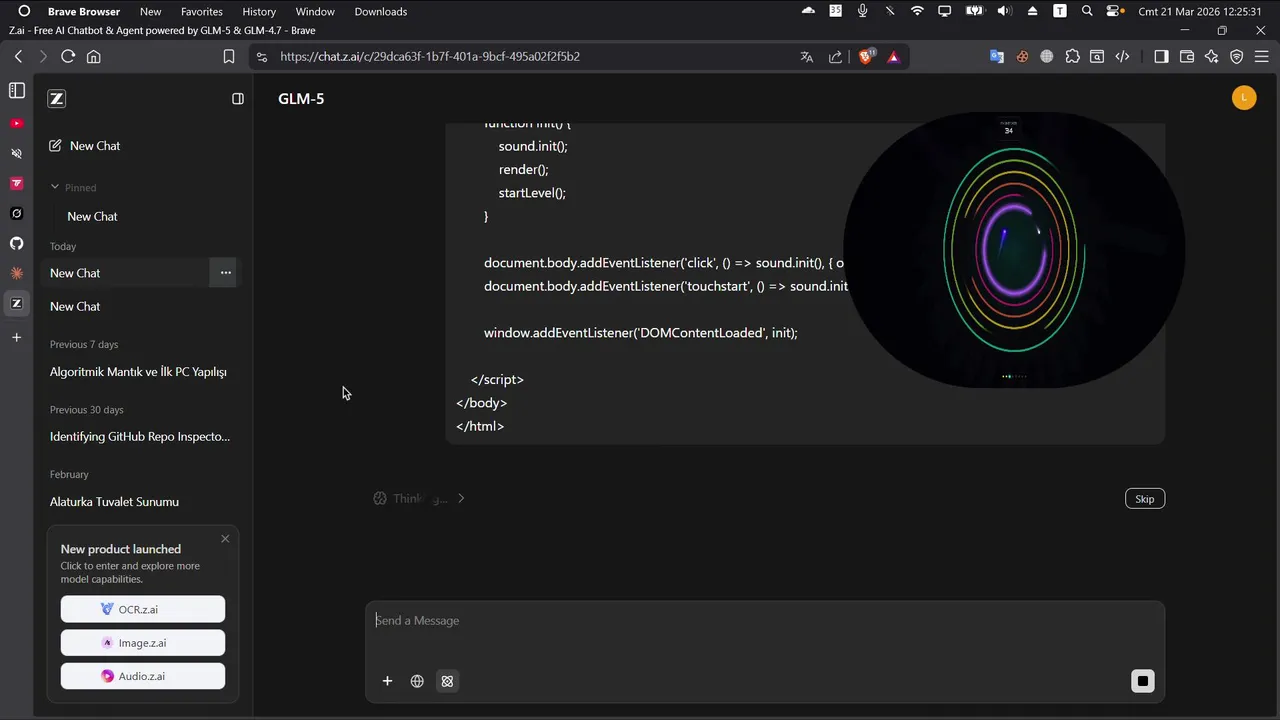This screenshot has width=1280, height=720.
Task: Click the Z.ai logo in chat sidebar
Action: 57,98
